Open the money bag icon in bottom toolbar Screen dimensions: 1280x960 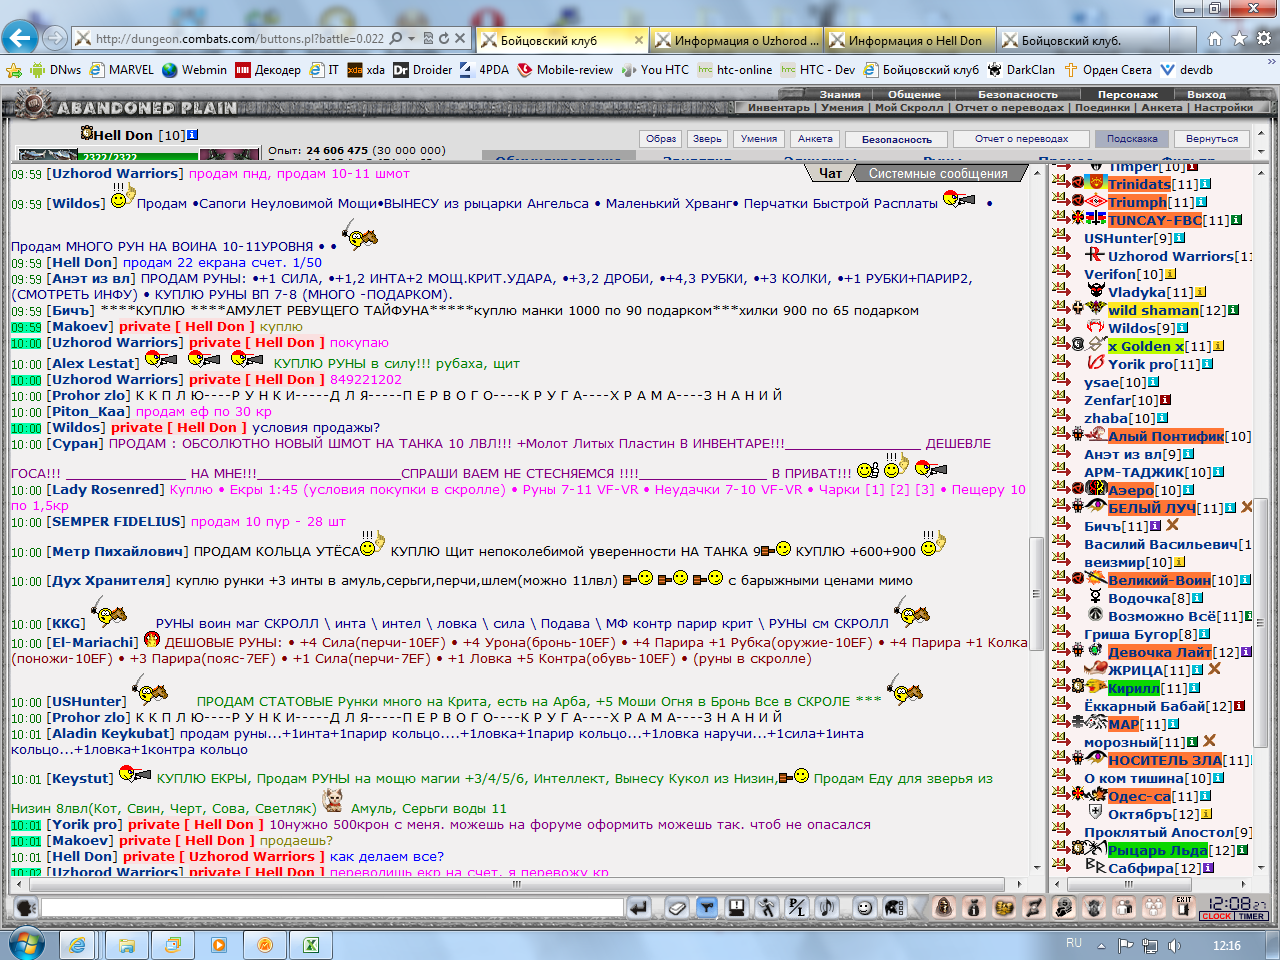(x=973, y=907)
